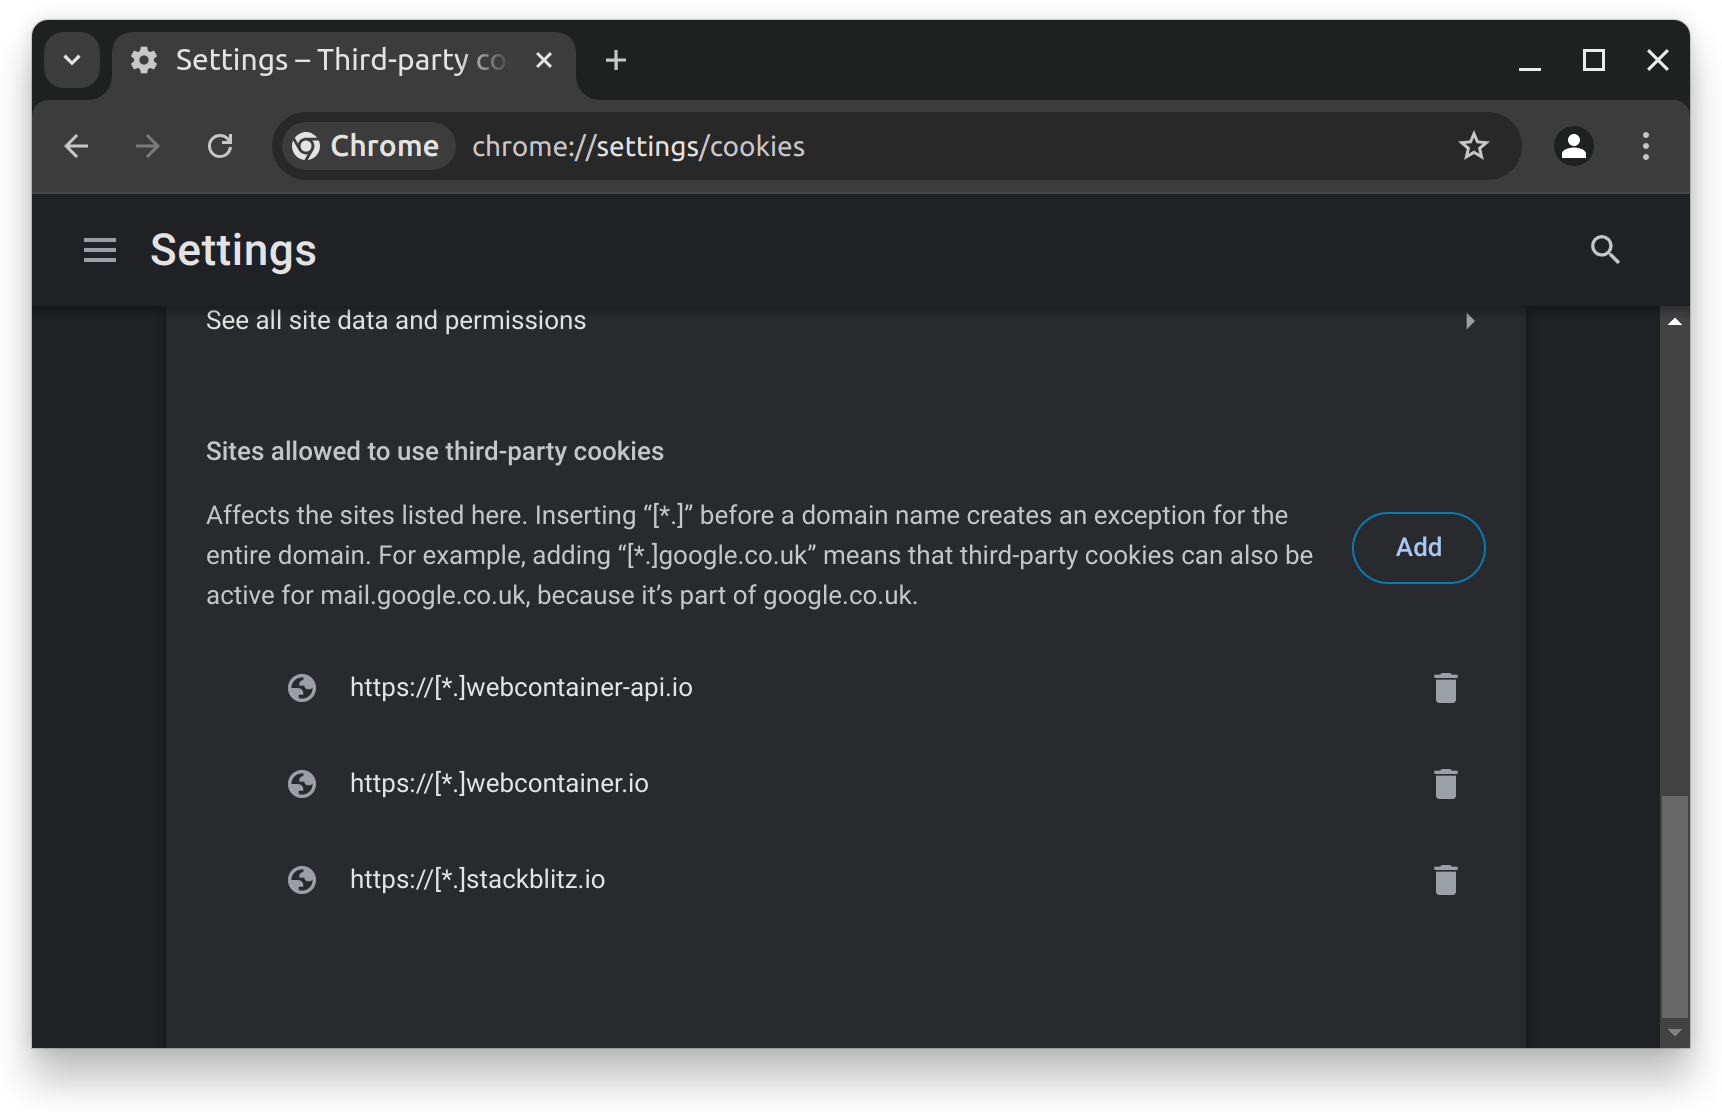Viewport: 1722px width, 1112px height.
Task: Click the vertical scrollbar thumb
Action: [x=1675, y=906]
